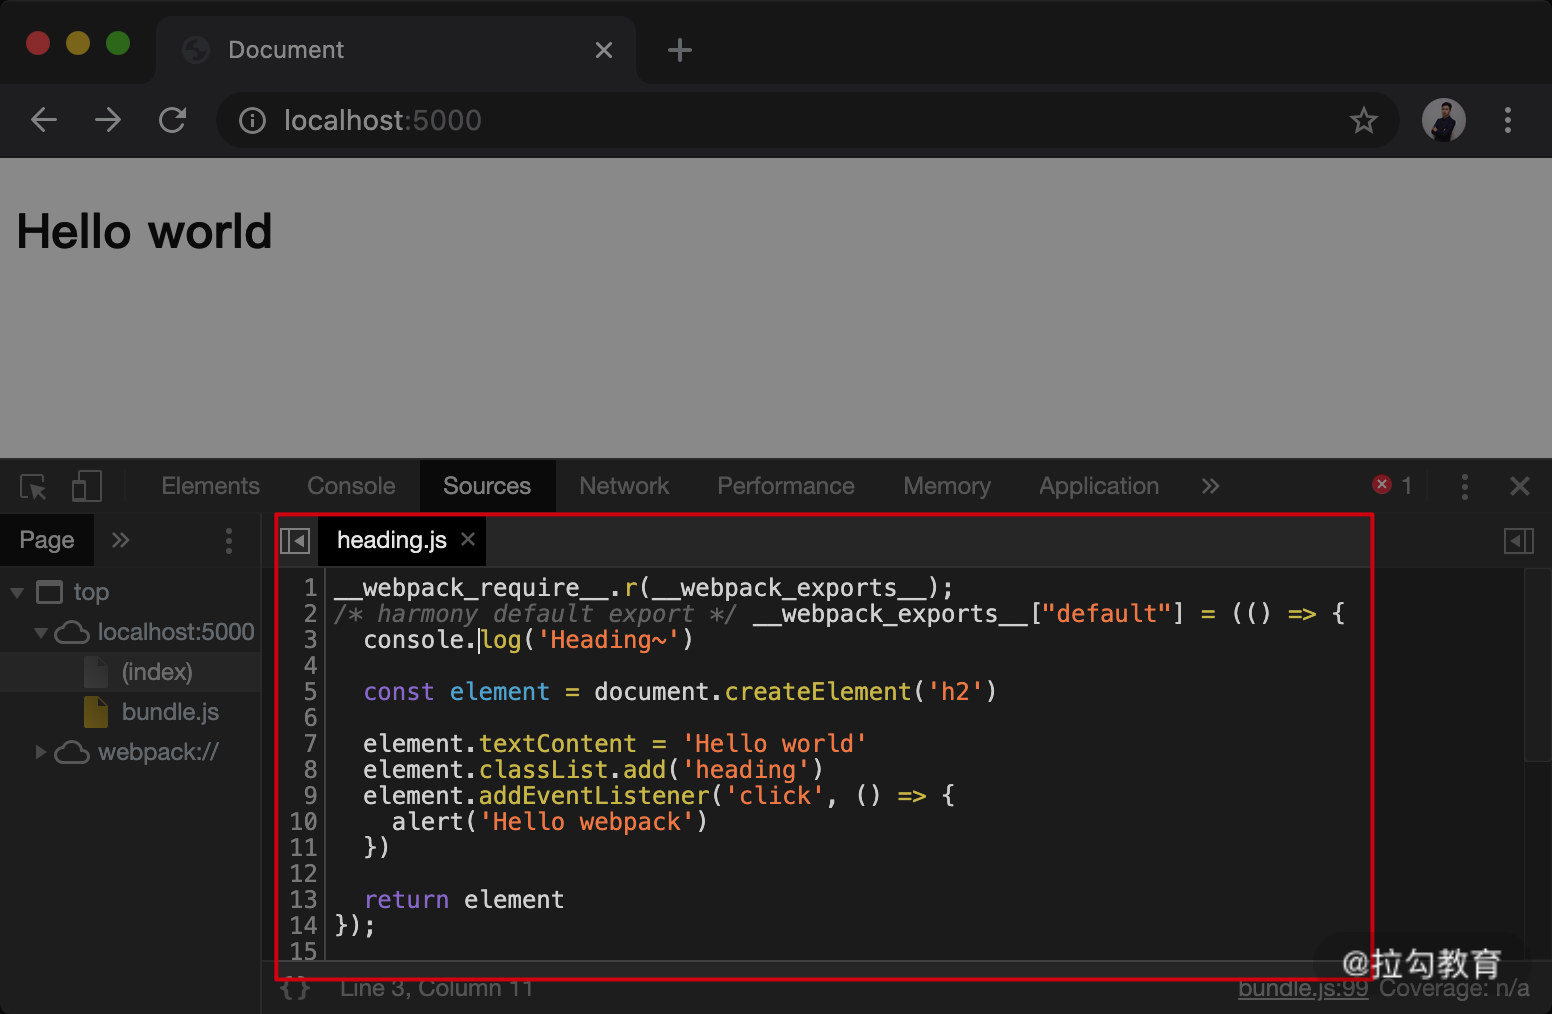This screenshot has height=1014, width=1552.
Task: Follow the bundle.js:99 source link
Action: [1302, 988]
